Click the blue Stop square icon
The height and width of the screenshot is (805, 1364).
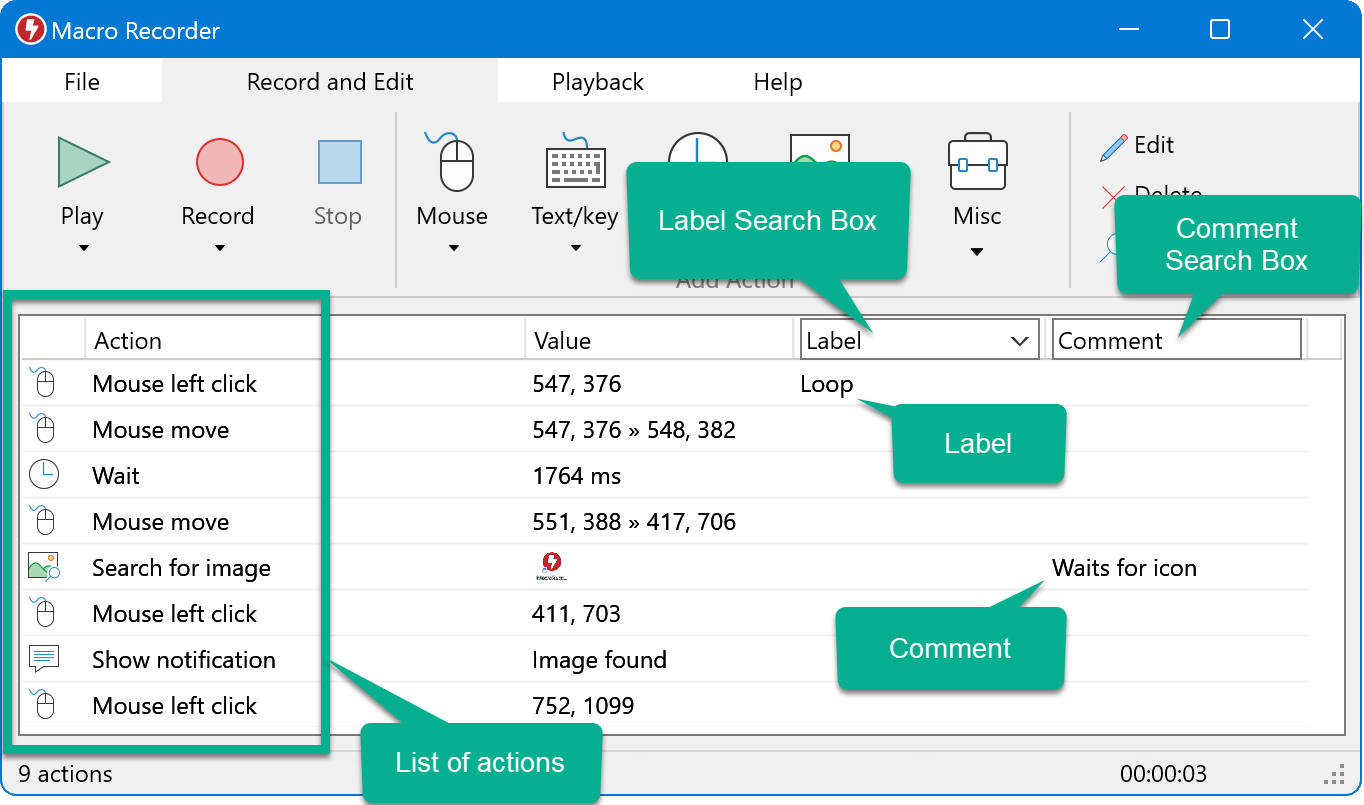coord(339,162)
